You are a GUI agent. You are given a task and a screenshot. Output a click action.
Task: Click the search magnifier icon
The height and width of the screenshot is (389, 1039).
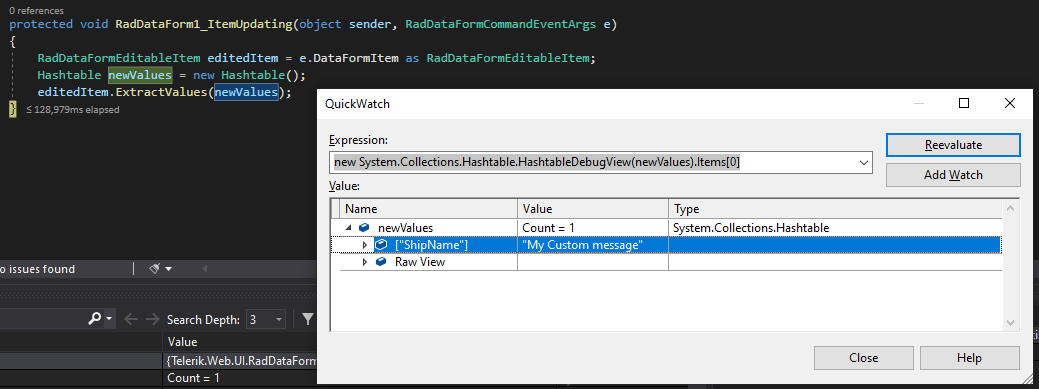pos(95,319)
